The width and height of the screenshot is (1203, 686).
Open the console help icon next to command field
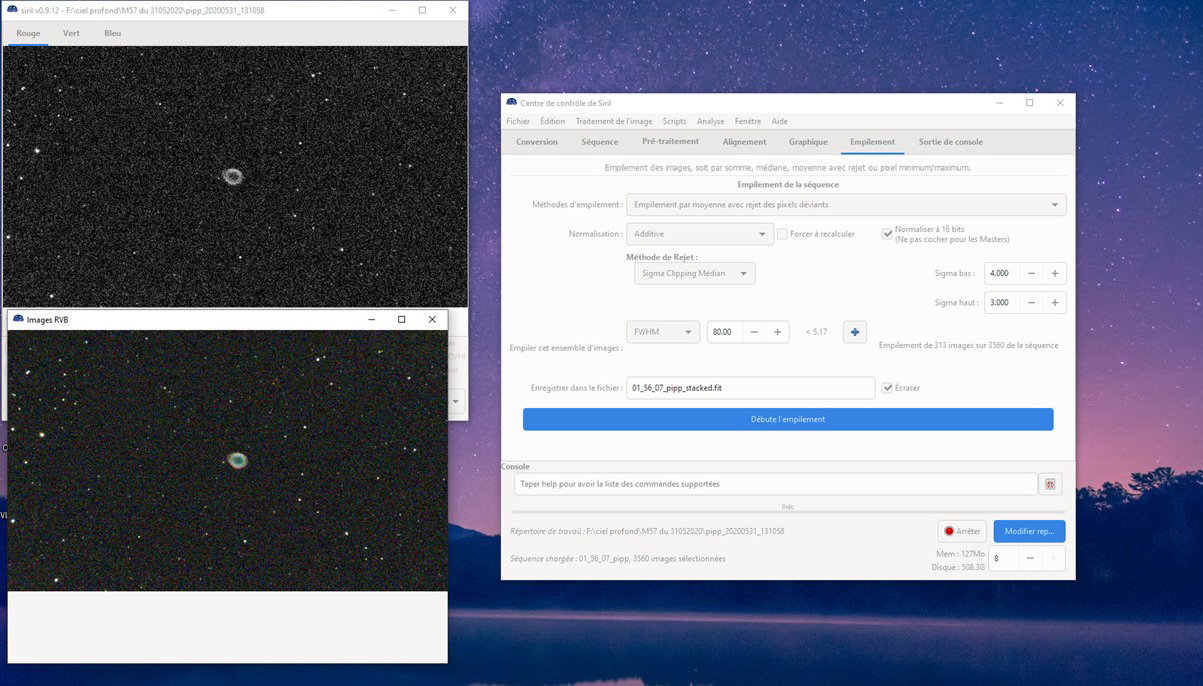point(1050,484)
